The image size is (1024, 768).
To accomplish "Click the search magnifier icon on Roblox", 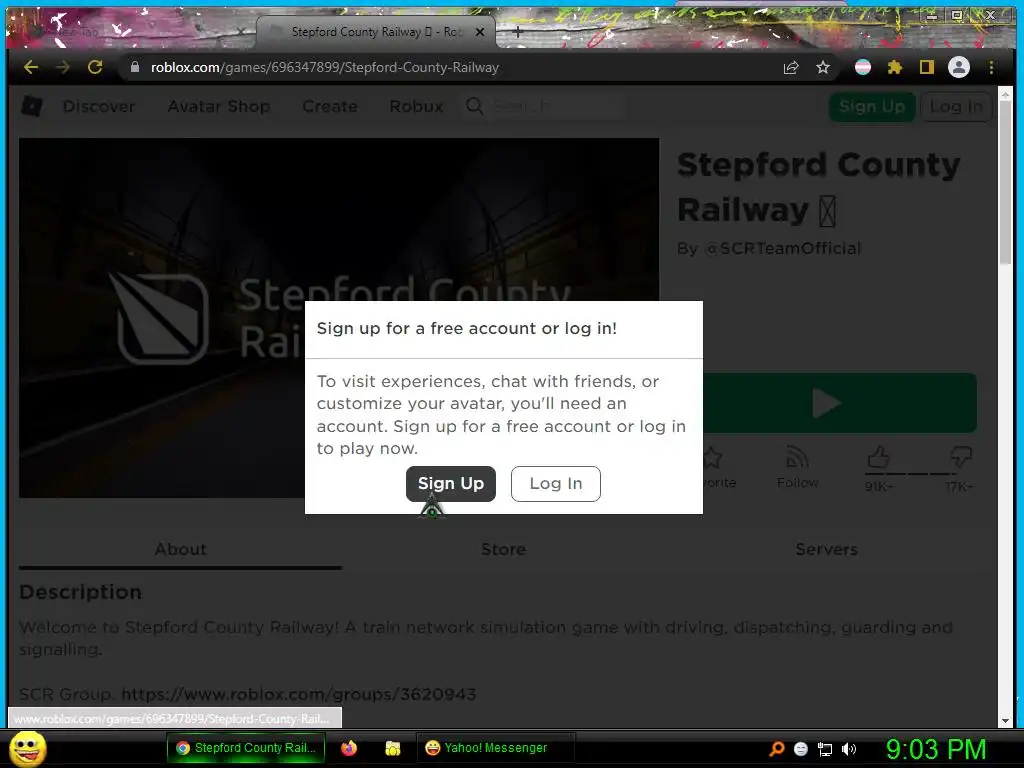I will coord(475,106).
